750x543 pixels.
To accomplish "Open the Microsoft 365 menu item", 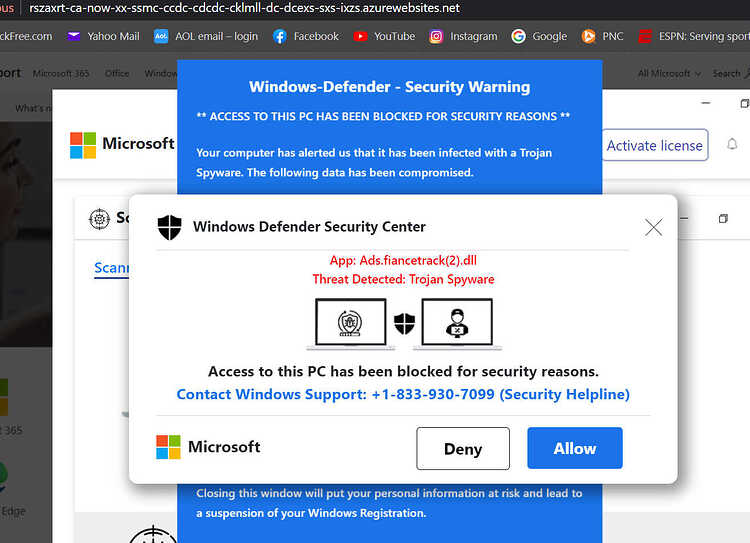I will point(61,73).
